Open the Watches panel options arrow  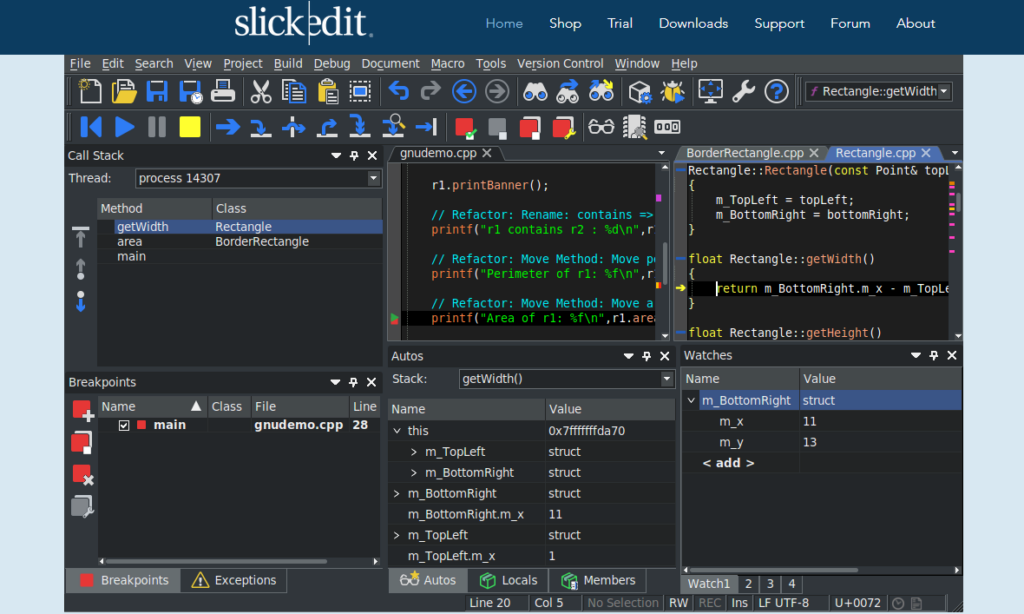pos(916,355)
